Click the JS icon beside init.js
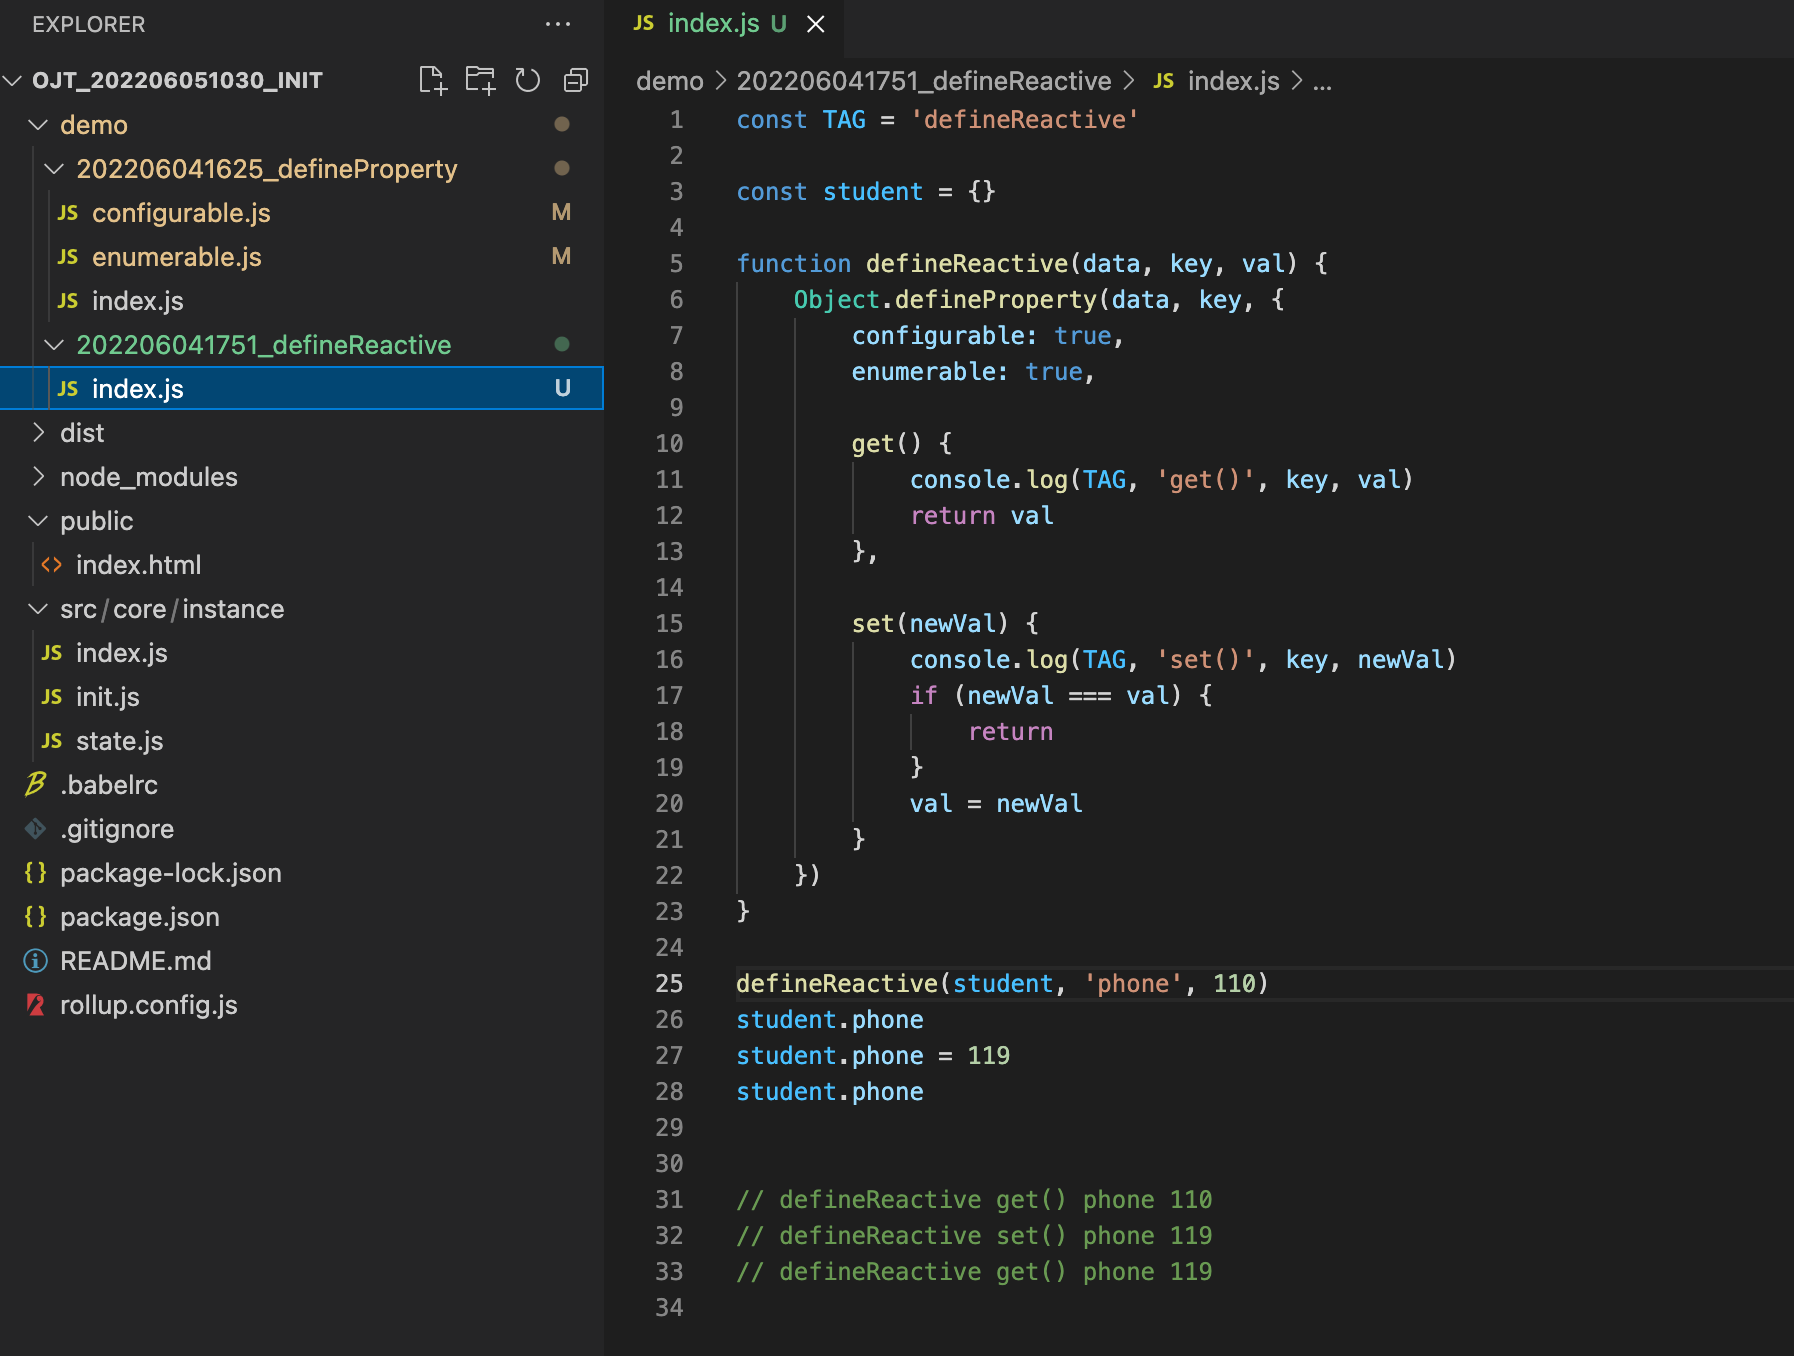This screenshot has height=1356, width=1794. (52, 697)
